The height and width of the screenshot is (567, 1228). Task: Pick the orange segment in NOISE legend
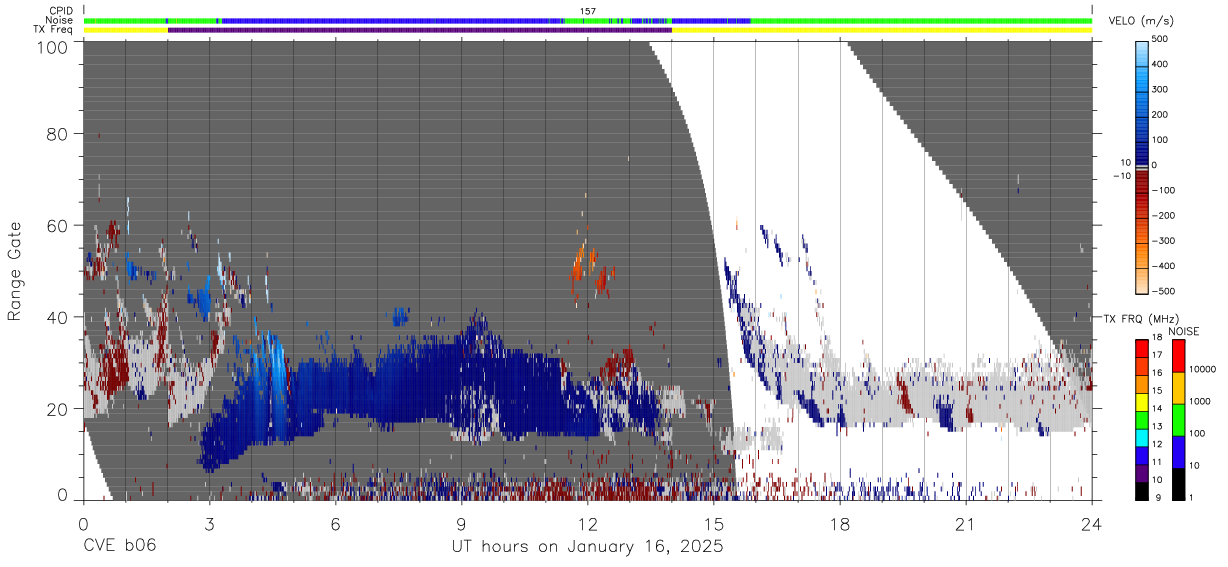point(1181,386)
